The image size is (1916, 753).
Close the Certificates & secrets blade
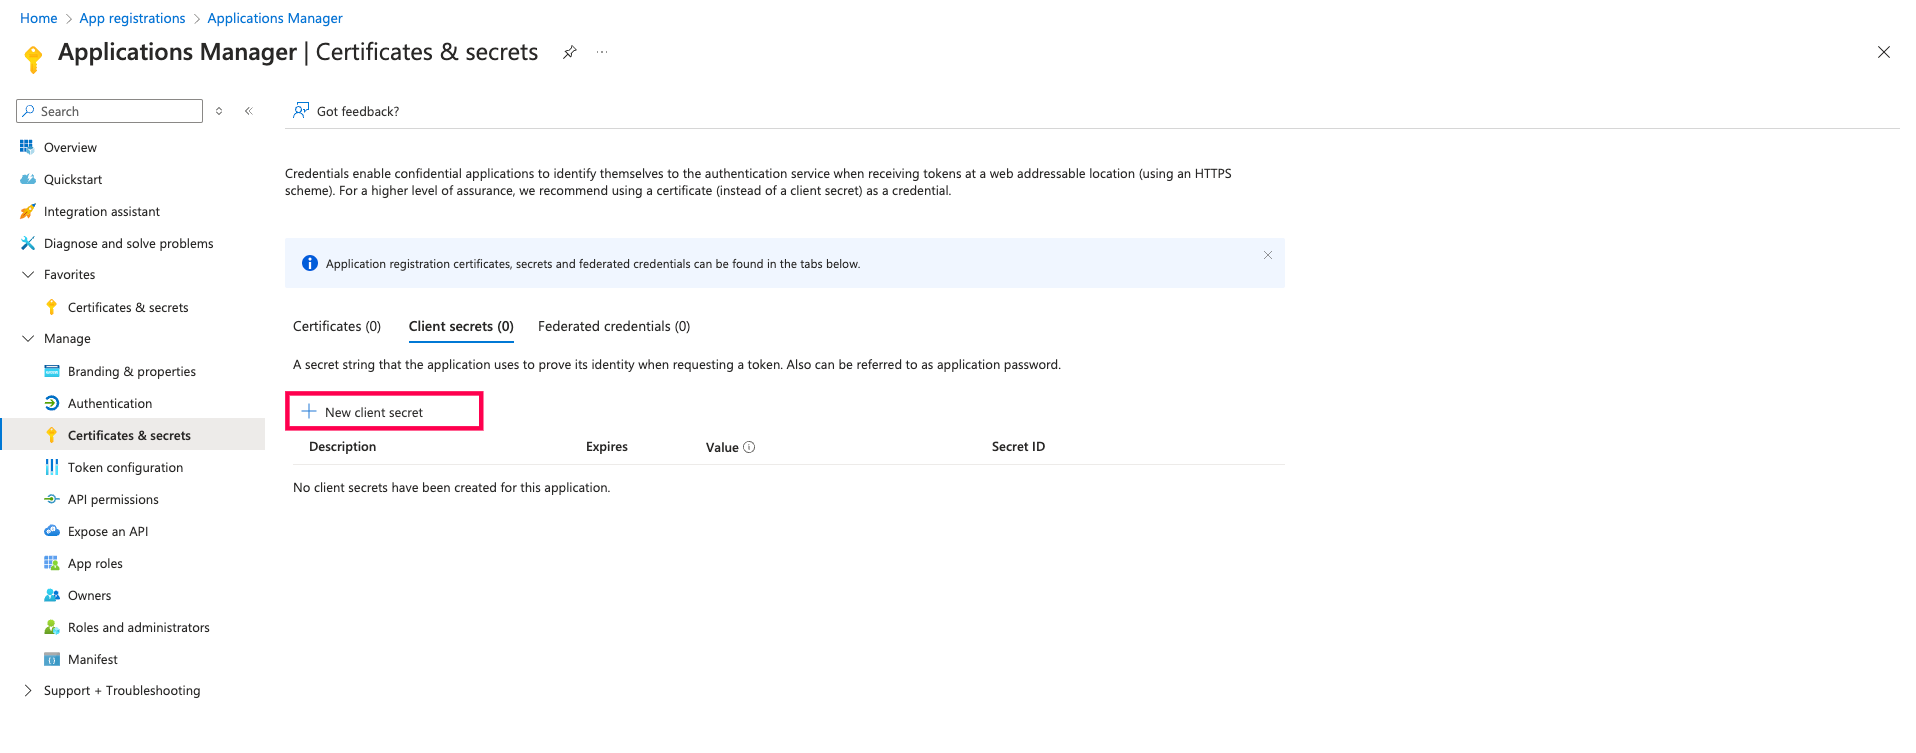coord(1883,52)
